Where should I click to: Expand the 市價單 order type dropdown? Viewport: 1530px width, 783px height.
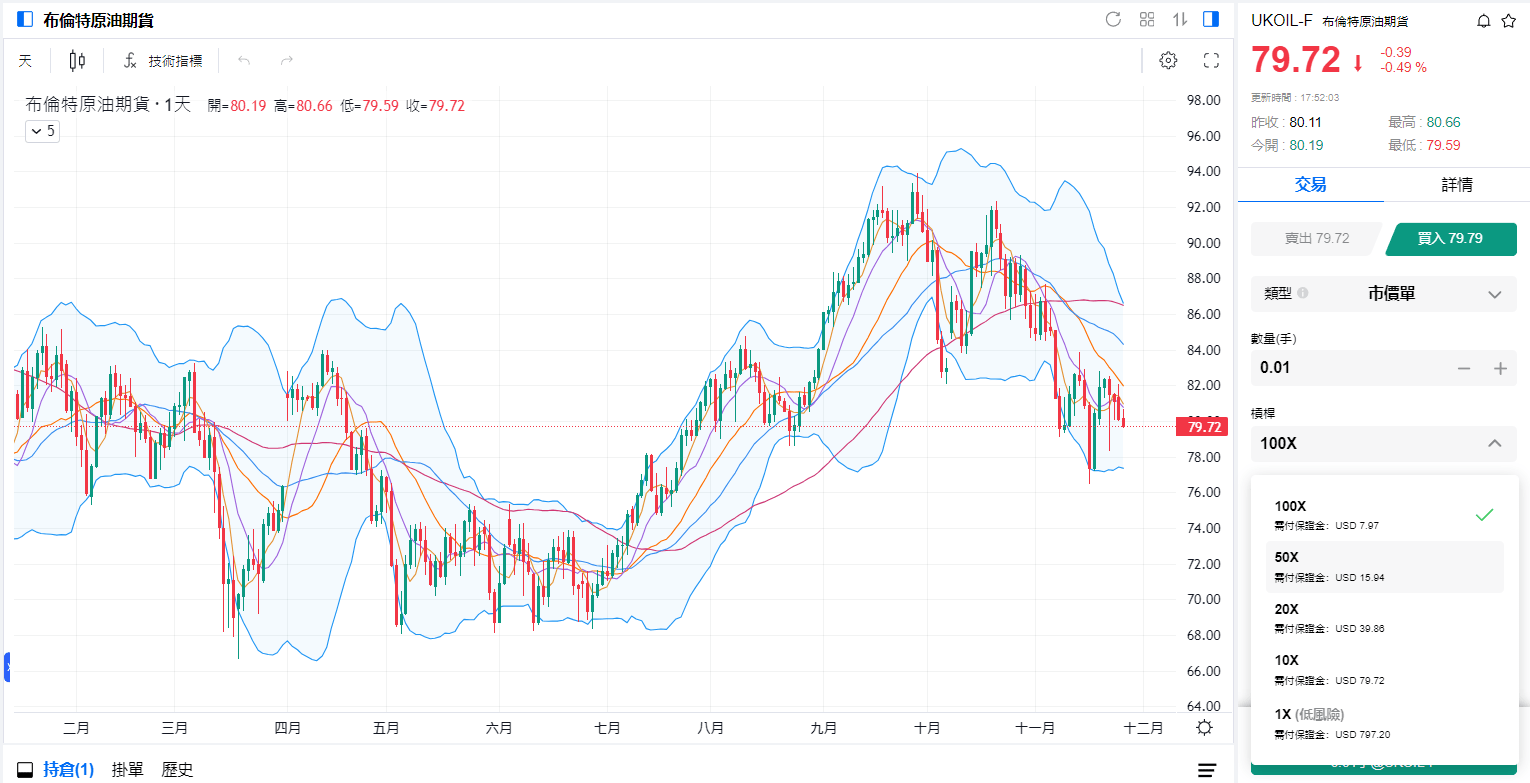click(1384, 294)
